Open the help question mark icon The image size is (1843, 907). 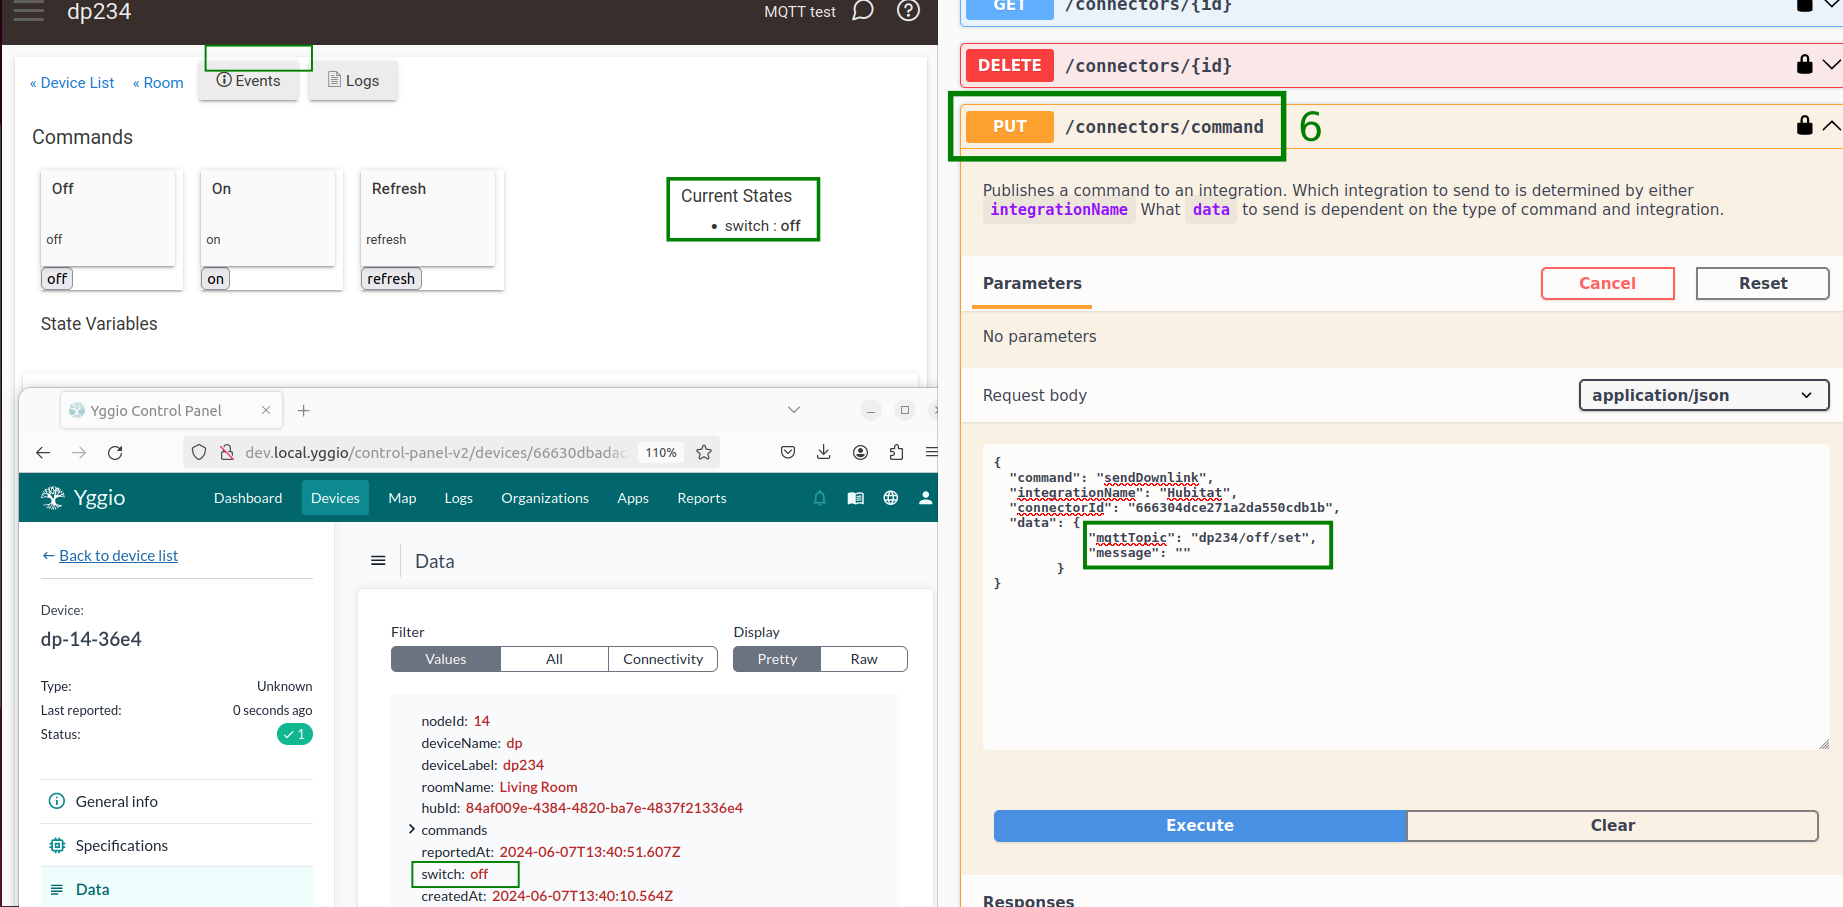click(908, 11)
